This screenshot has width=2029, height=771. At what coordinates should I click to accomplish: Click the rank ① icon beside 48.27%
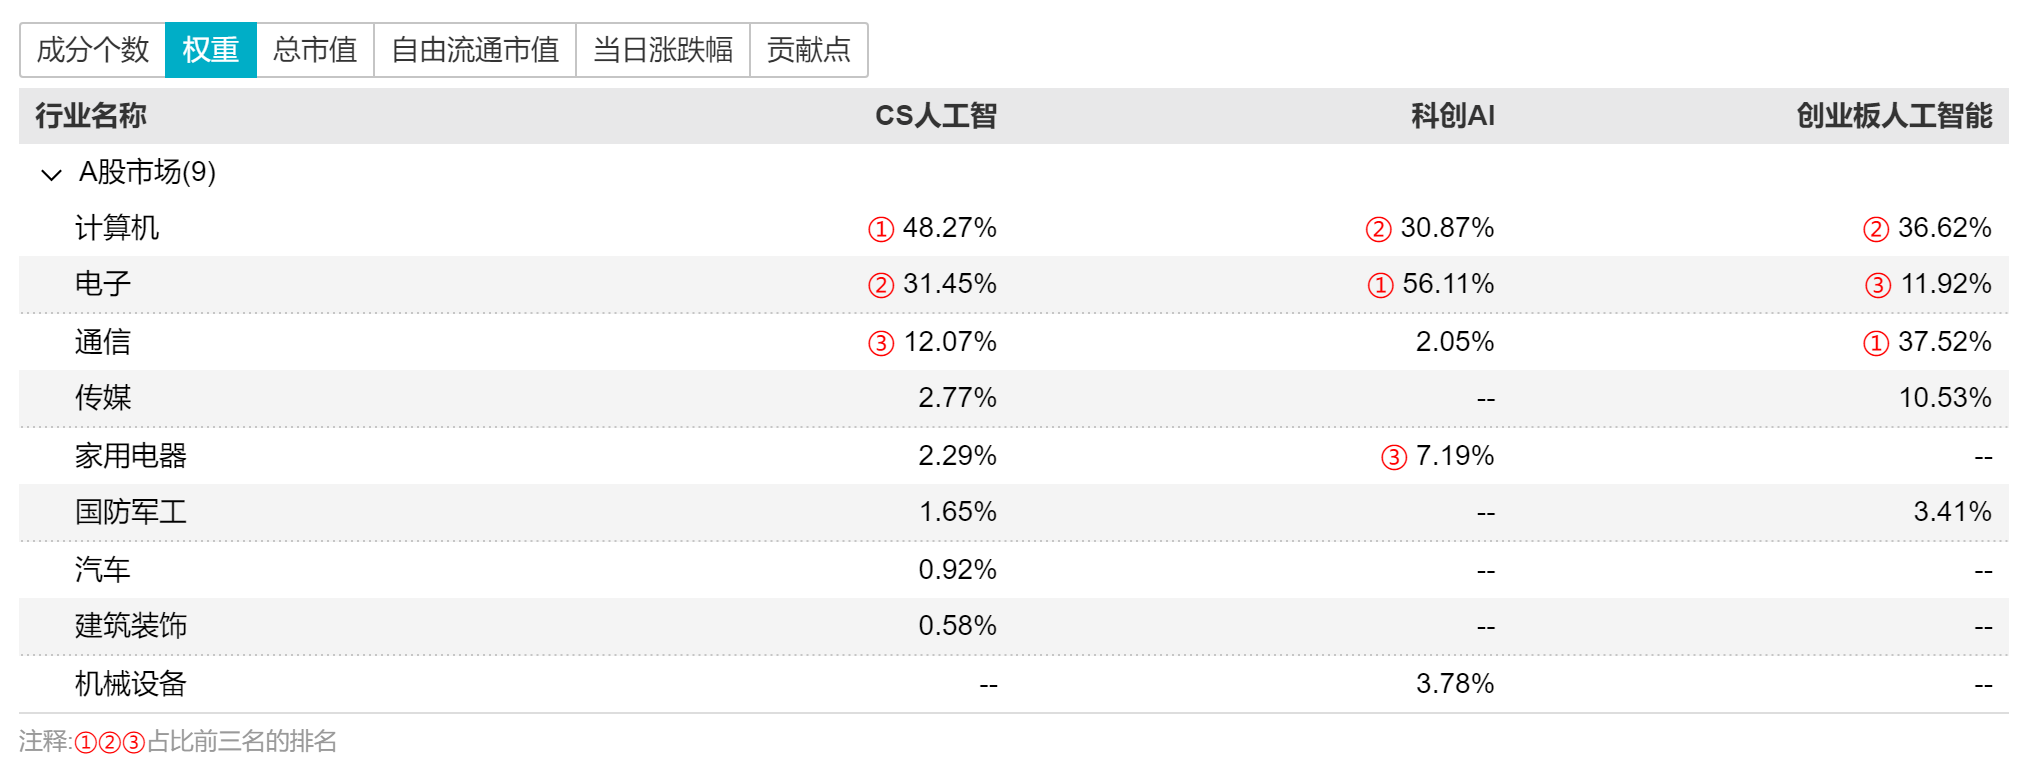pyautogui.click(x=880, y=230)
